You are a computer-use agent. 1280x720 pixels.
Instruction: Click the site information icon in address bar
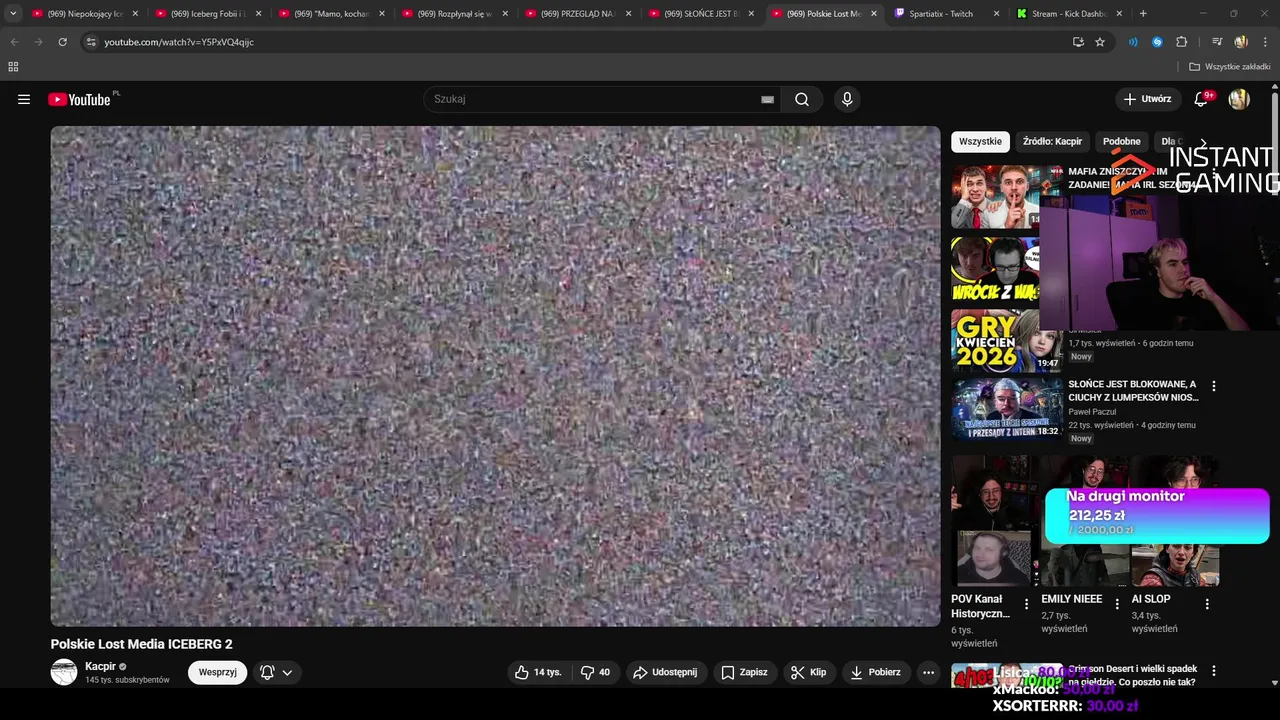coord(91,42)
